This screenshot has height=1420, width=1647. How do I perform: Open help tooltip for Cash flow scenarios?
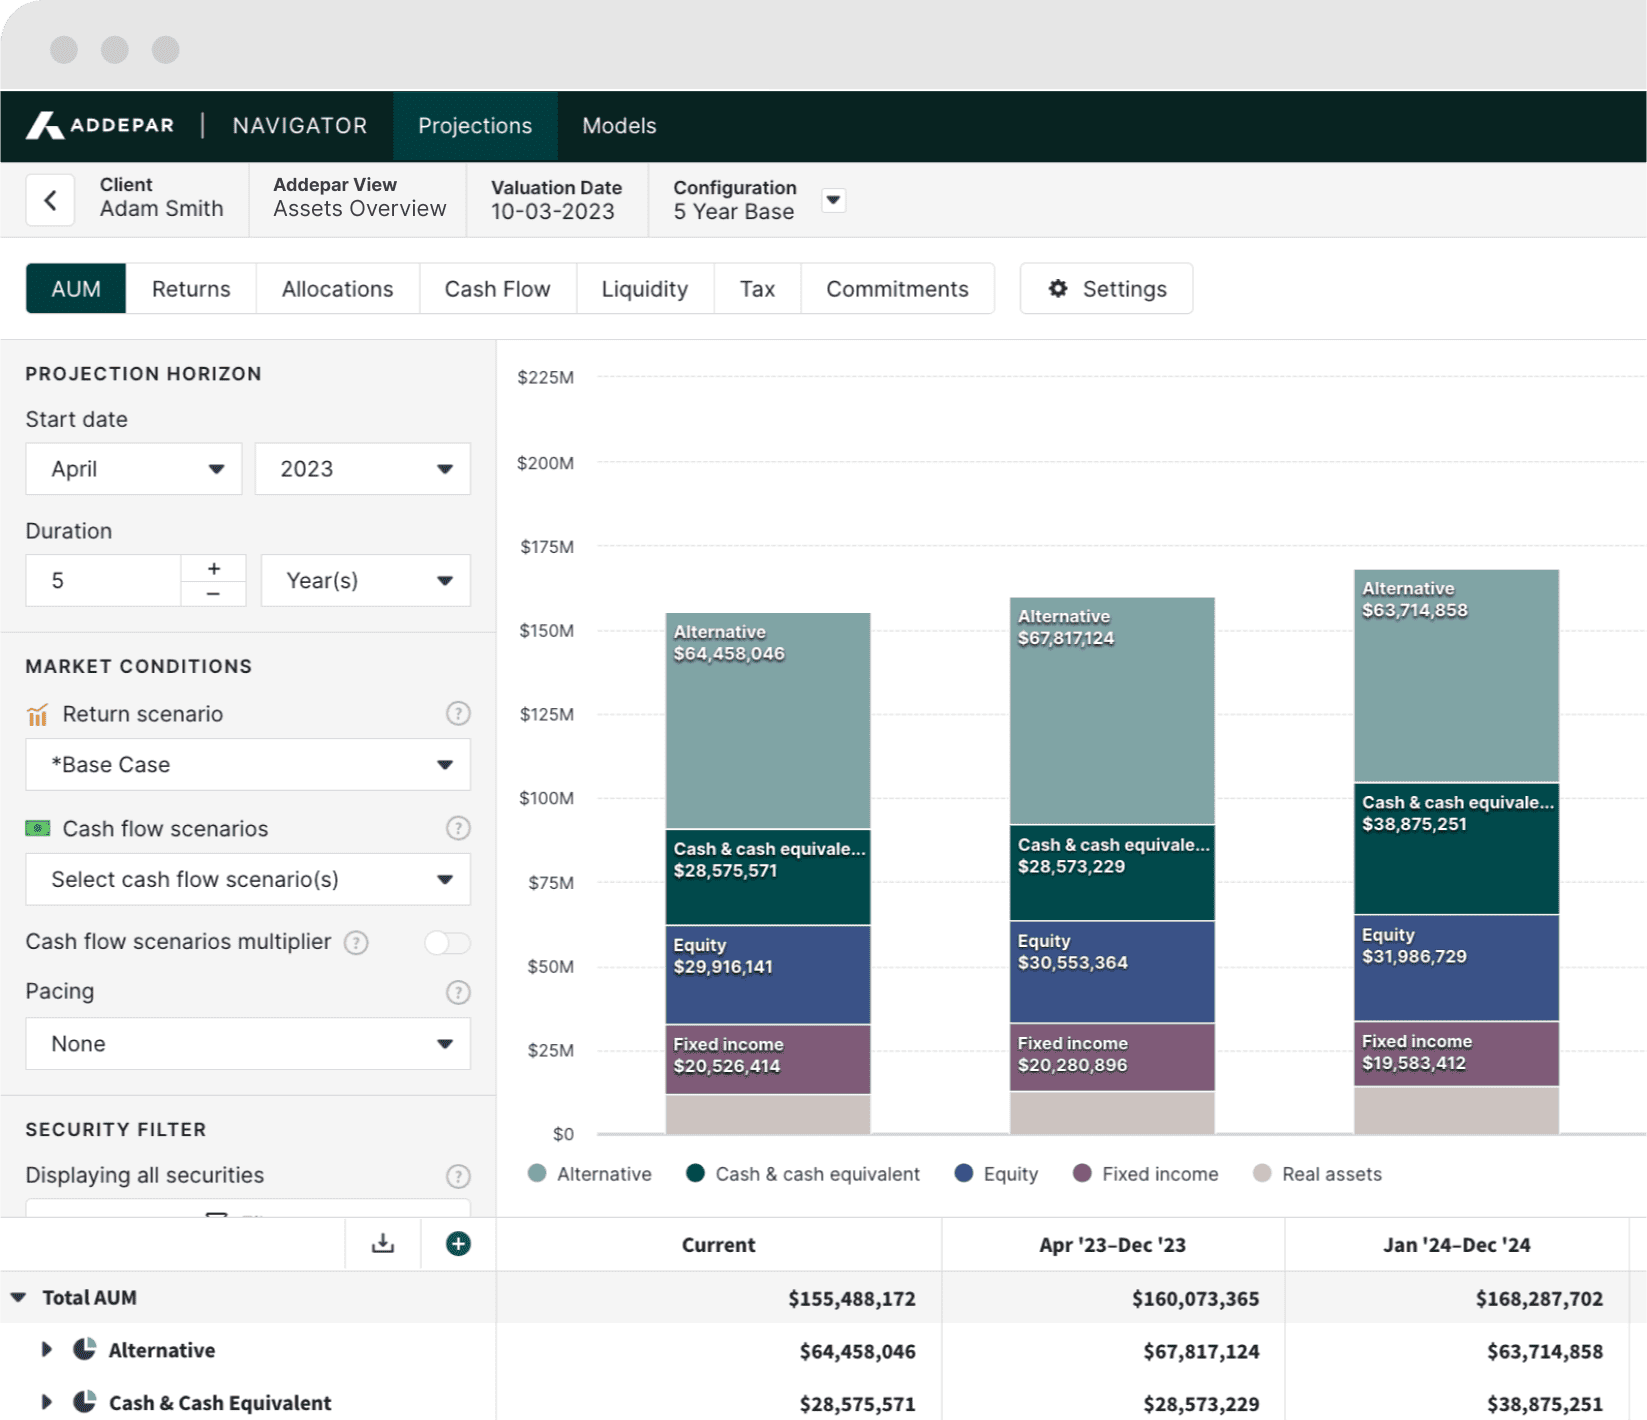click(458, 829)
